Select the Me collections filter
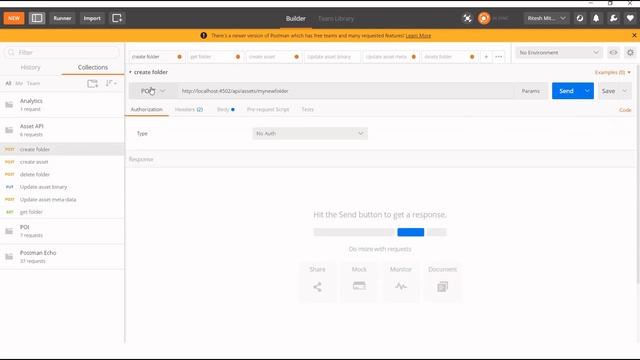This screenshot has width=640, height=360. coord(19,83)
